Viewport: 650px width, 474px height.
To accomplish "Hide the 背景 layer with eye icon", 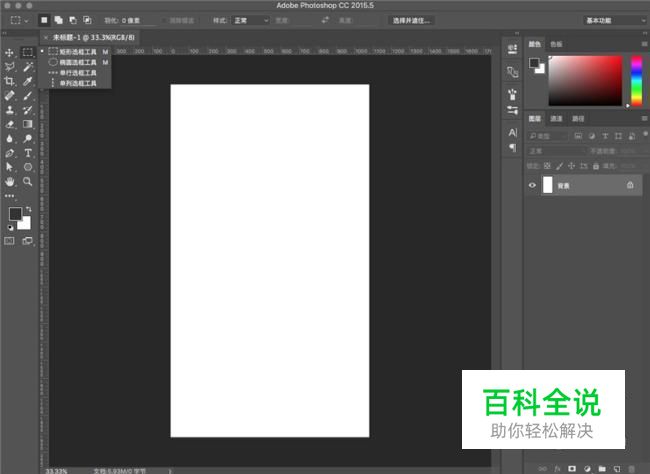I will (x=533, y=185).
